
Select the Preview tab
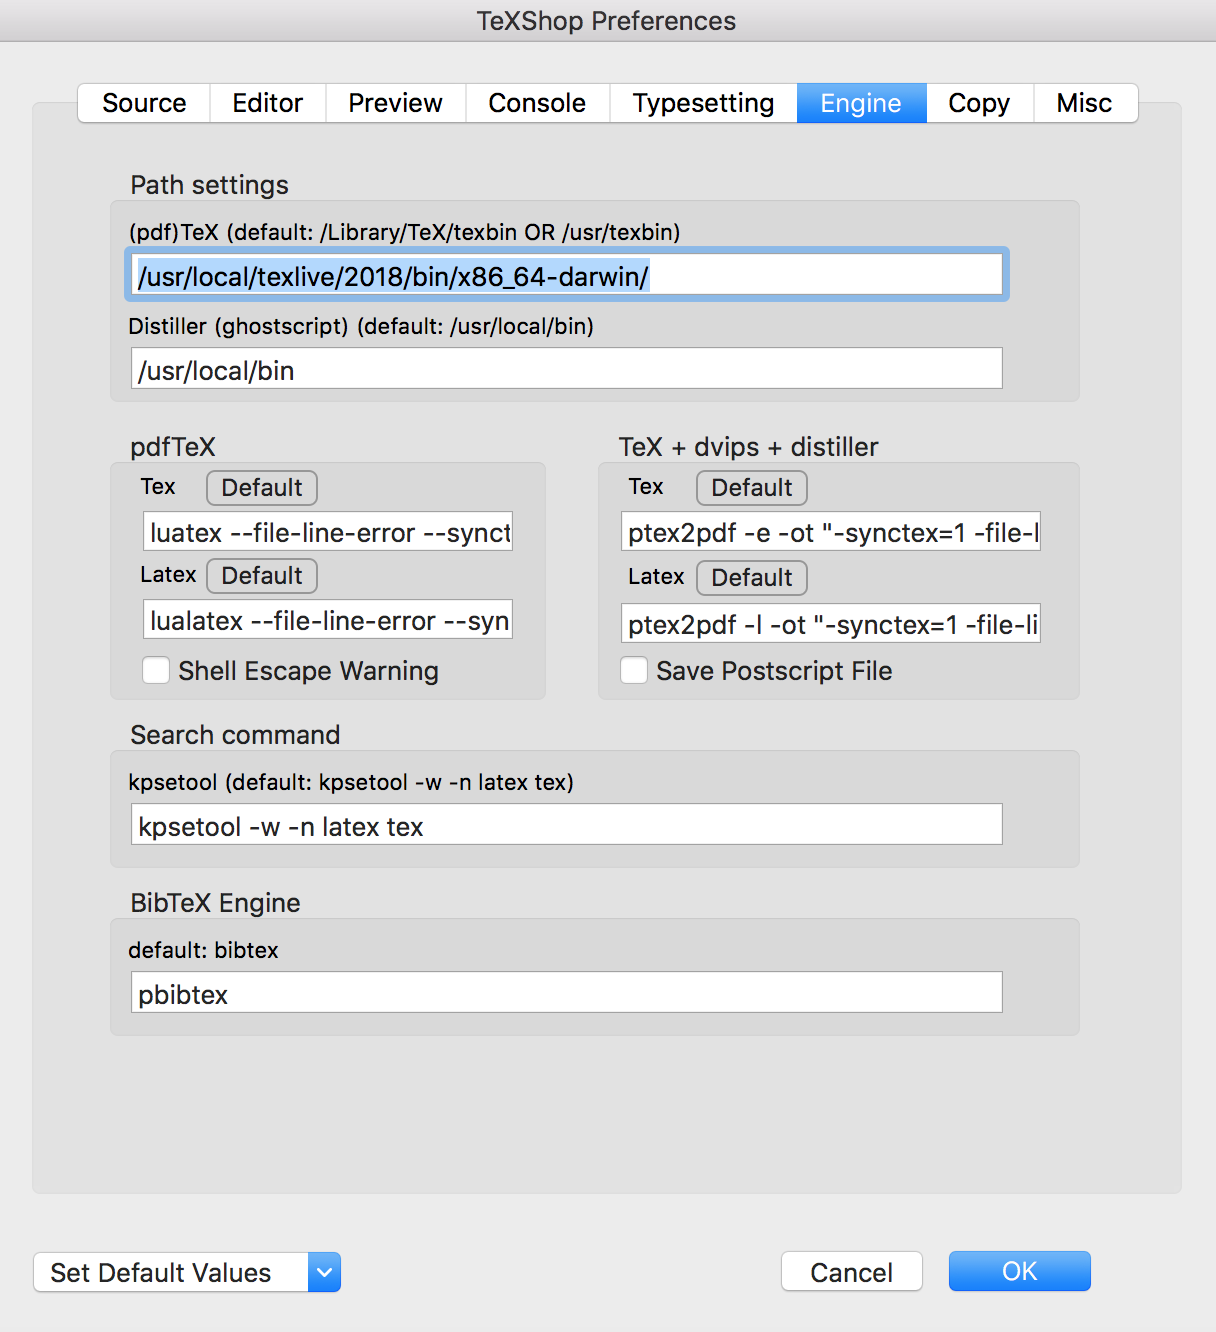pos(395,103)
